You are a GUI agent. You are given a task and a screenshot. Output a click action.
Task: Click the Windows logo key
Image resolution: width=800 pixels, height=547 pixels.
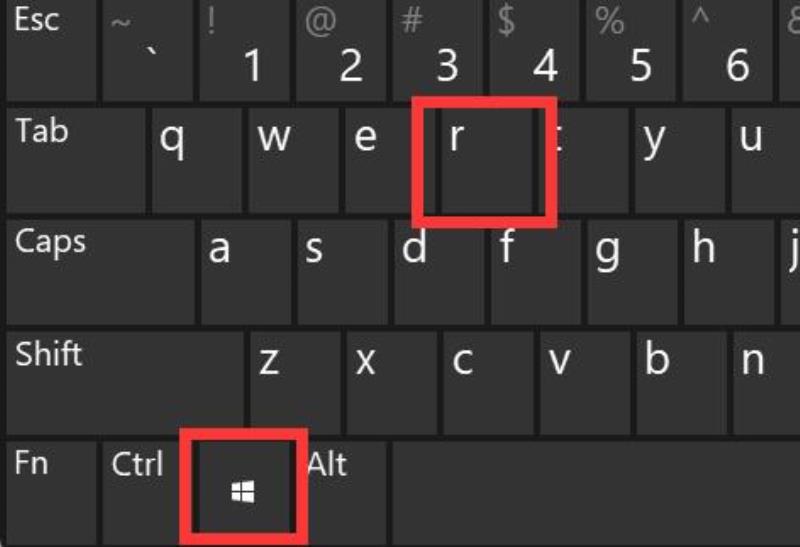coord(243,487)
